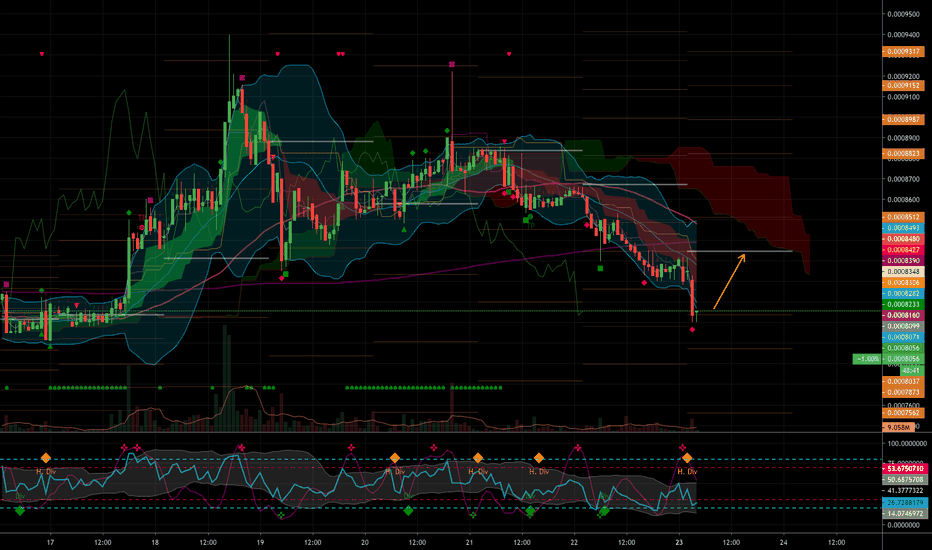The width and height of the screenshot is (932, 550).
Task: Click the red 53.6750710 oscillator label
Action: tap(905, 469)
